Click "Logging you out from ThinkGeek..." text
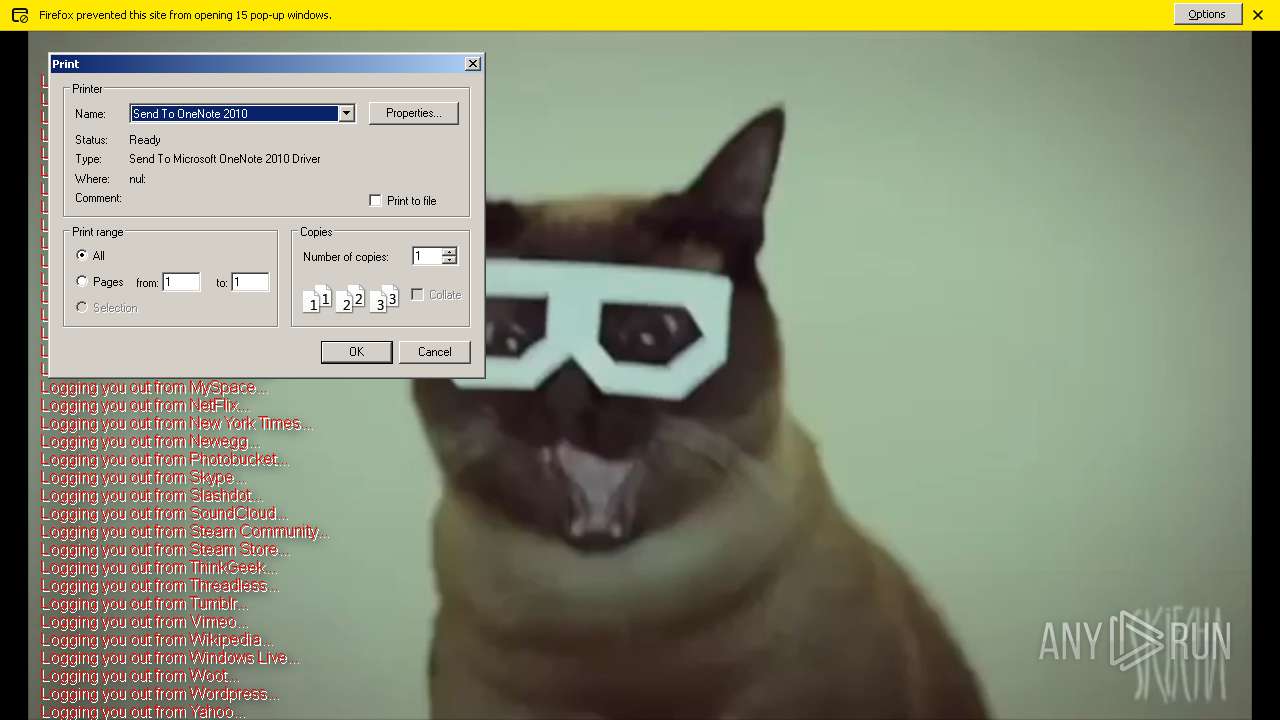This screenshot has height=720, width=1280. pos(159,568)
